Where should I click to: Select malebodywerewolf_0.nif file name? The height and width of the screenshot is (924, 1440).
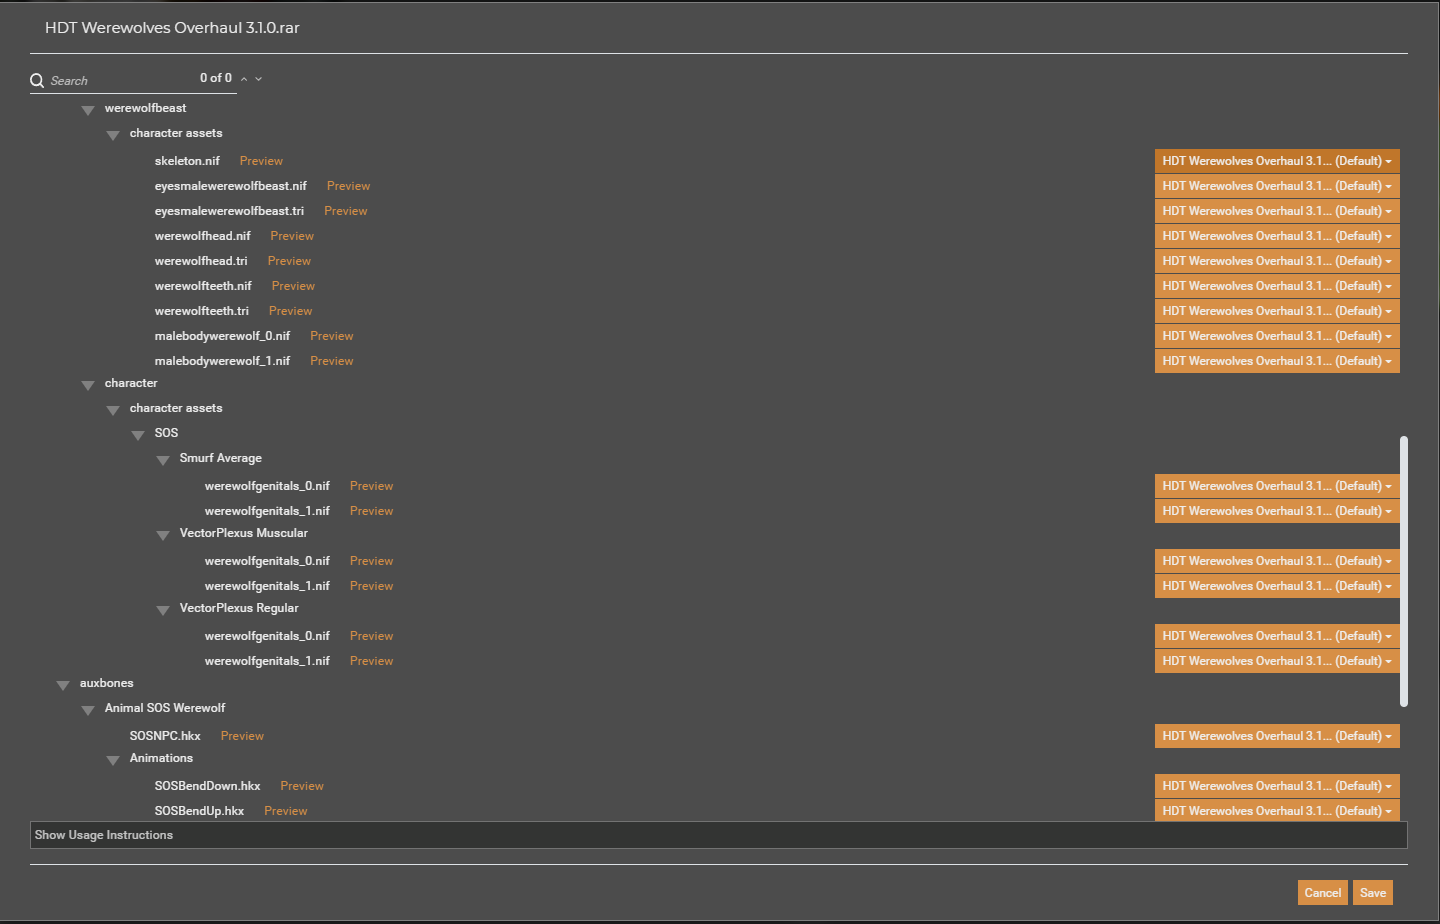222,336
